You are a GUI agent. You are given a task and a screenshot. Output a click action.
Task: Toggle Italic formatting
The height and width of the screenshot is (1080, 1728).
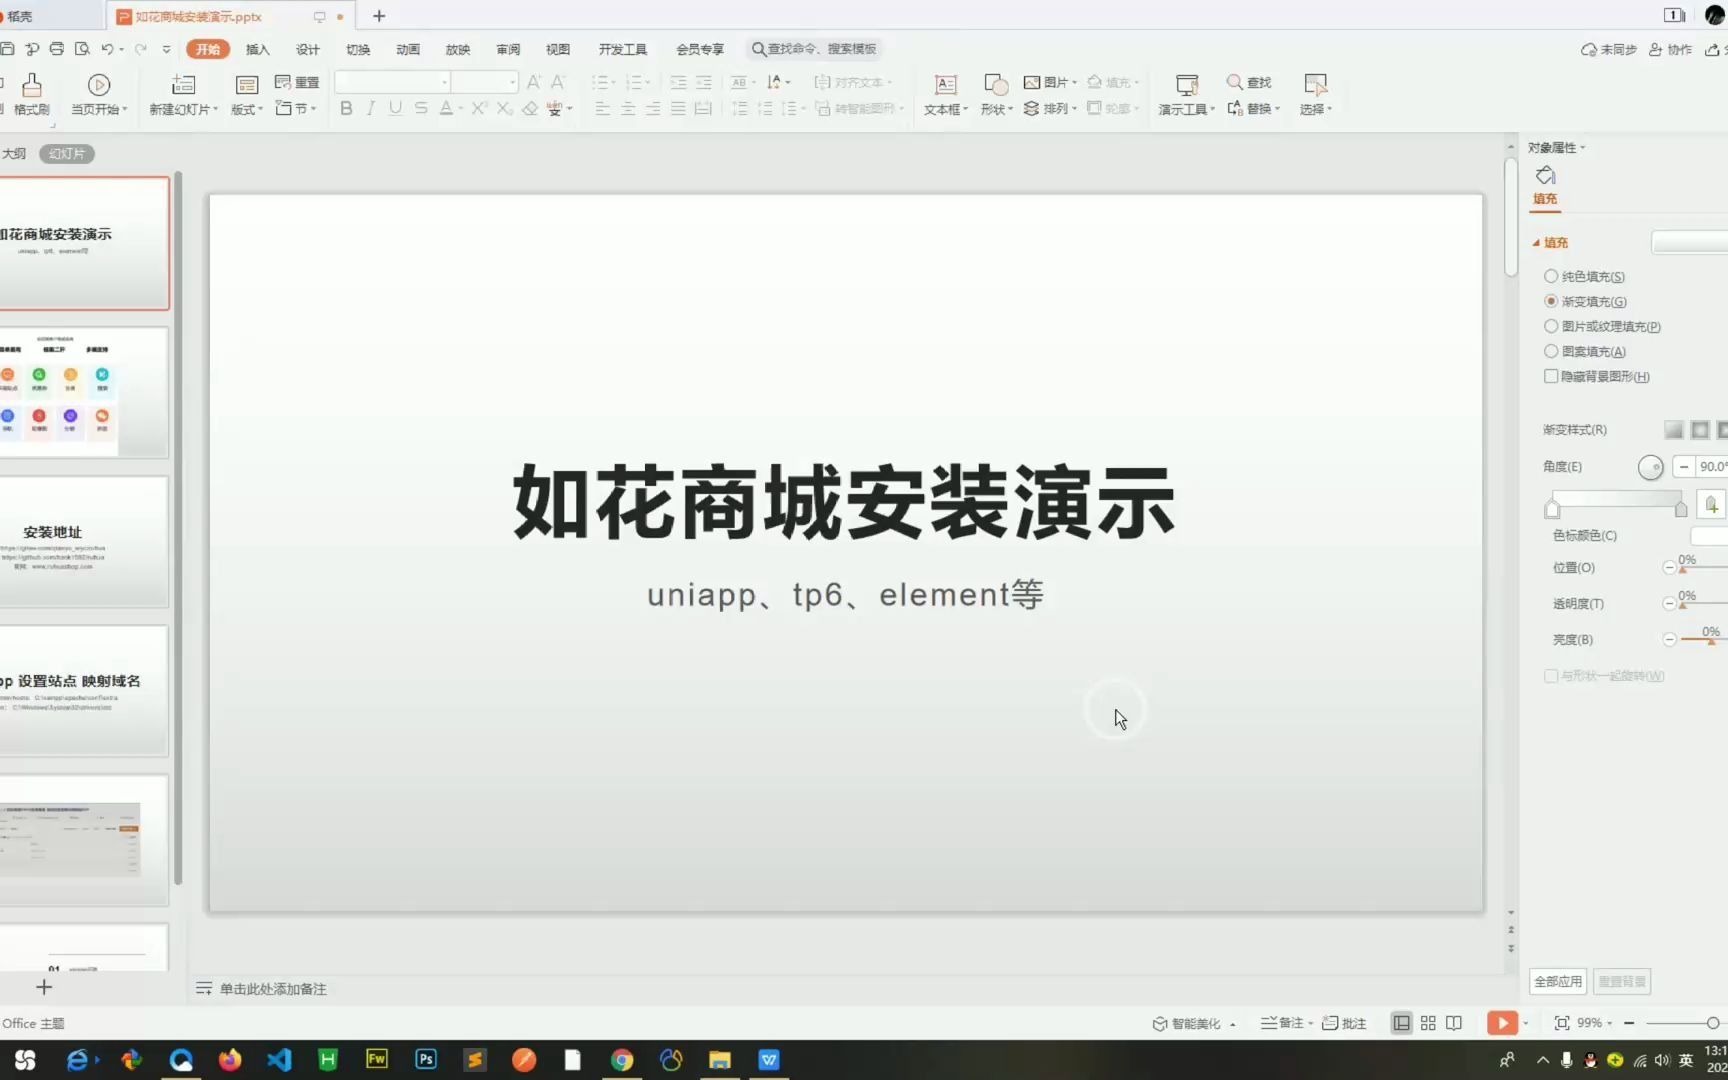point(371,108)
